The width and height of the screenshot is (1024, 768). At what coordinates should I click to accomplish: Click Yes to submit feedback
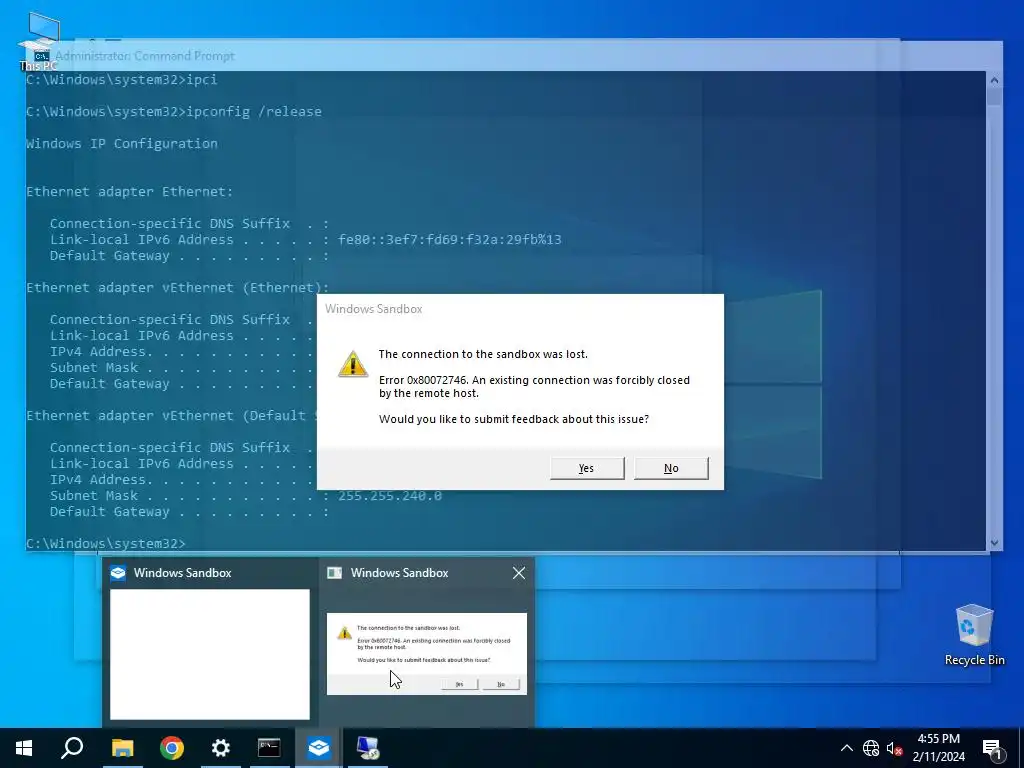point(586,468)
